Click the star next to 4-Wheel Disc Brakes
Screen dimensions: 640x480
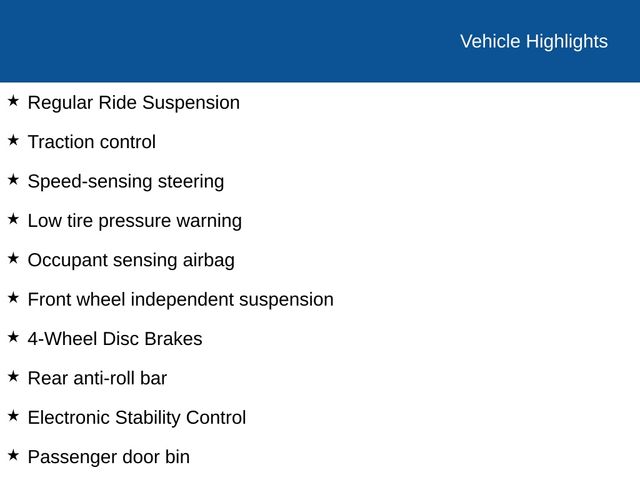13,337
